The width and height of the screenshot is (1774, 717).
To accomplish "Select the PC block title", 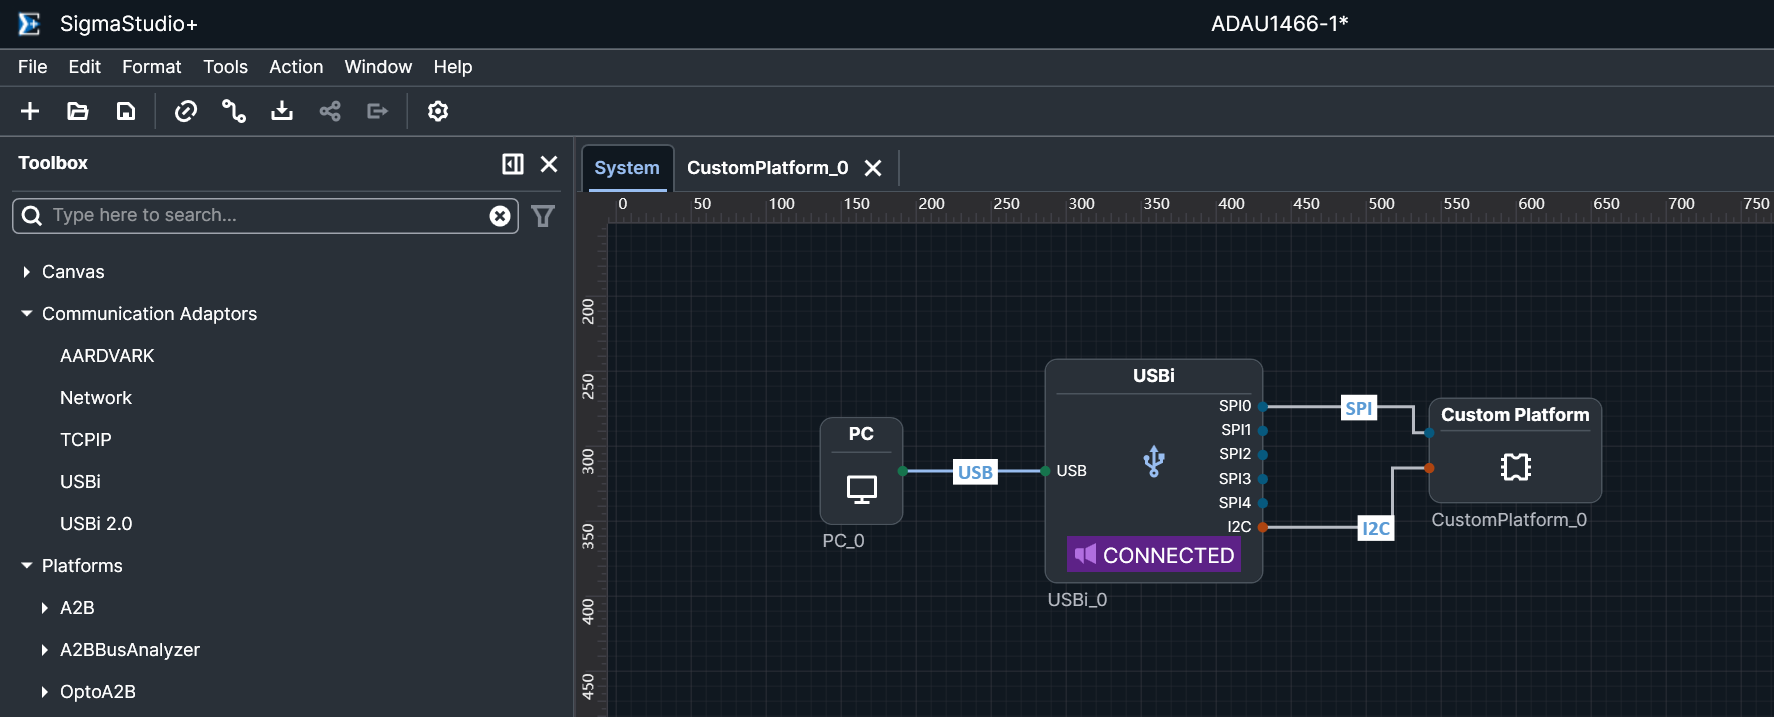I will 861,434.
